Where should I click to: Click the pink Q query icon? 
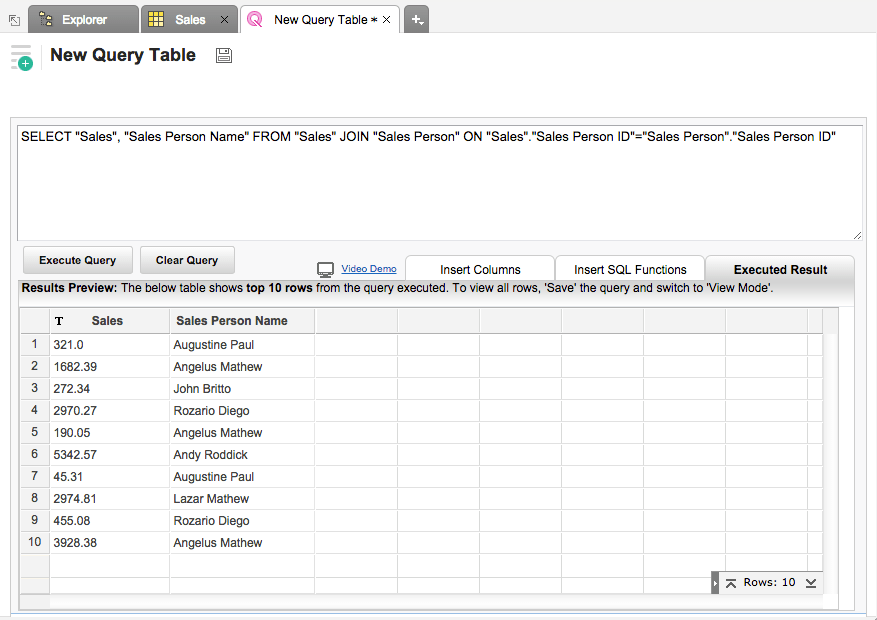[253, 19]
